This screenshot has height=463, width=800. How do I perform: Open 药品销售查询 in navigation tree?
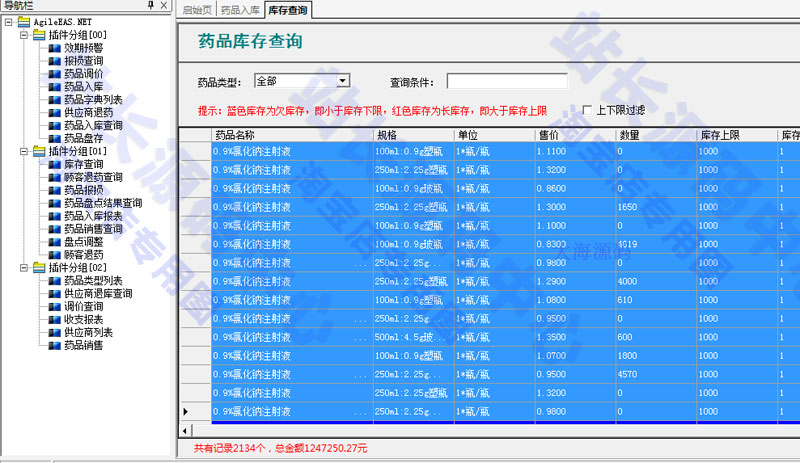pyautogui.click(x=93, y=229)
